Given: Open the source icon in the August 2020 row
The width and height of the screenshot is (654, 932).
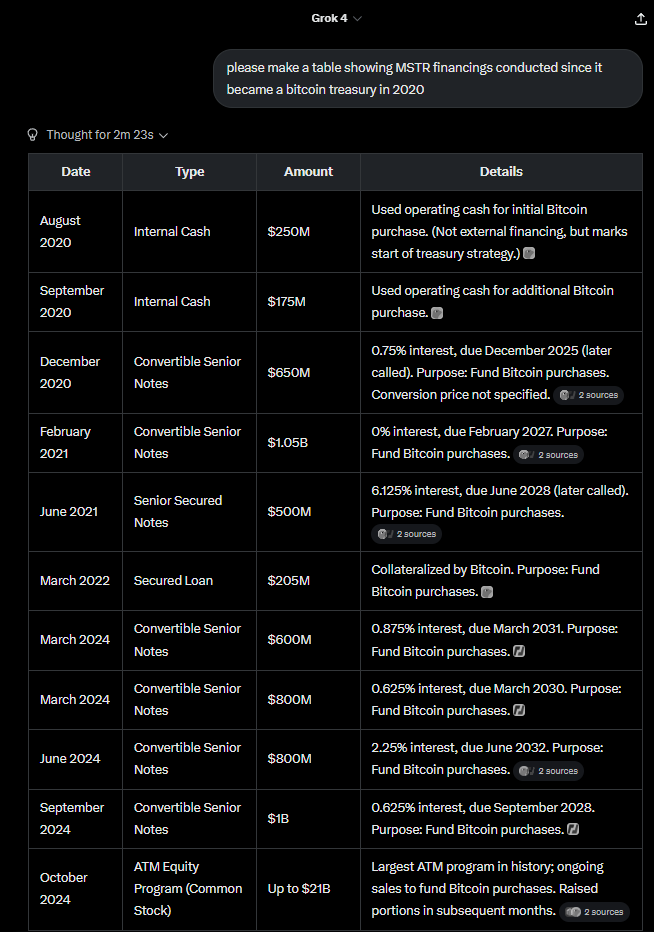Looking at the screenshot, I should pyautogui.click(x=529, y=254).
